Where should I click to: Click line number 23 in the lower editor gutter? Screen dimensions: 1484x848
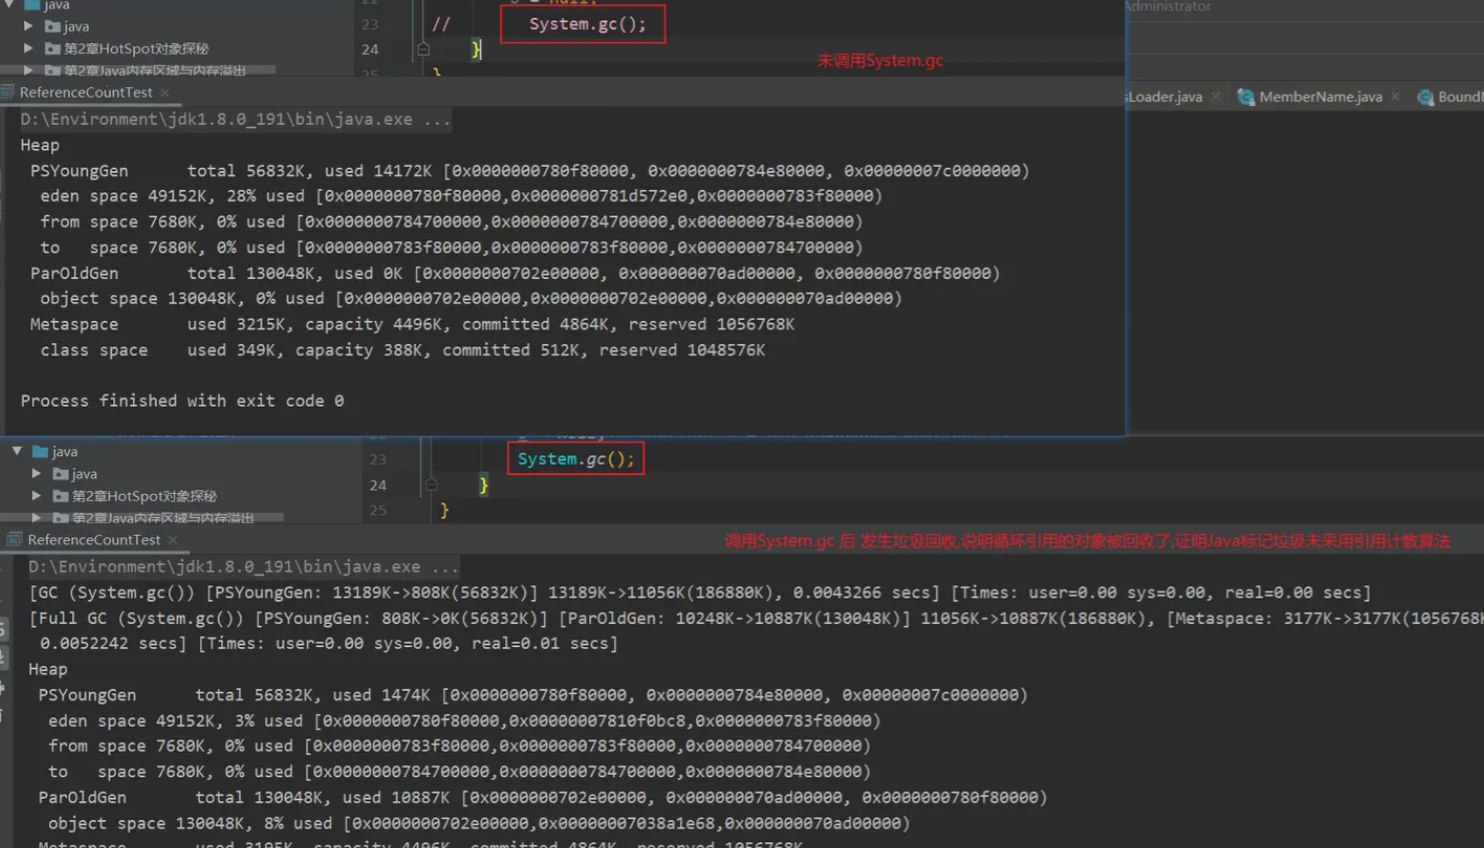click(x=378, y=459)
